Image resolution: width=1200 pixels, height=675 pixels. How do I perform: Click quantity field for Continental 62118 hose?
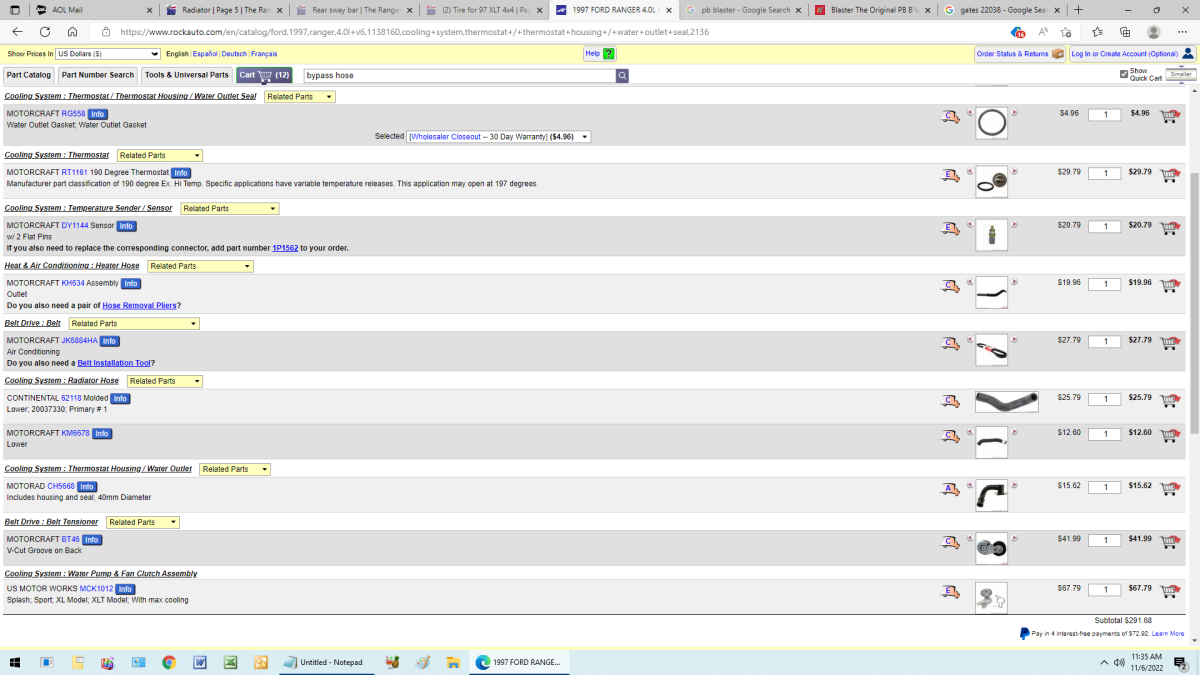coord(1104,399)
